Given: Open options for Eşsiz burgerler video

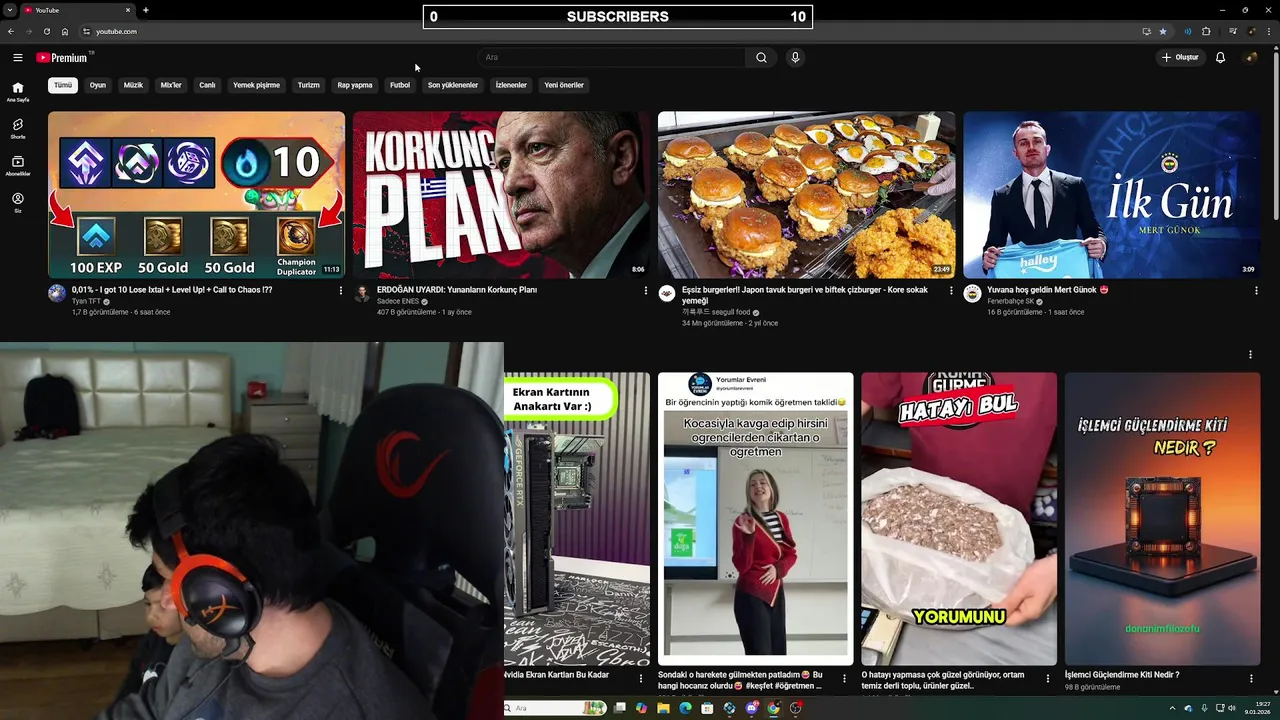Looking at the screenshot, I should click(951, 291).
